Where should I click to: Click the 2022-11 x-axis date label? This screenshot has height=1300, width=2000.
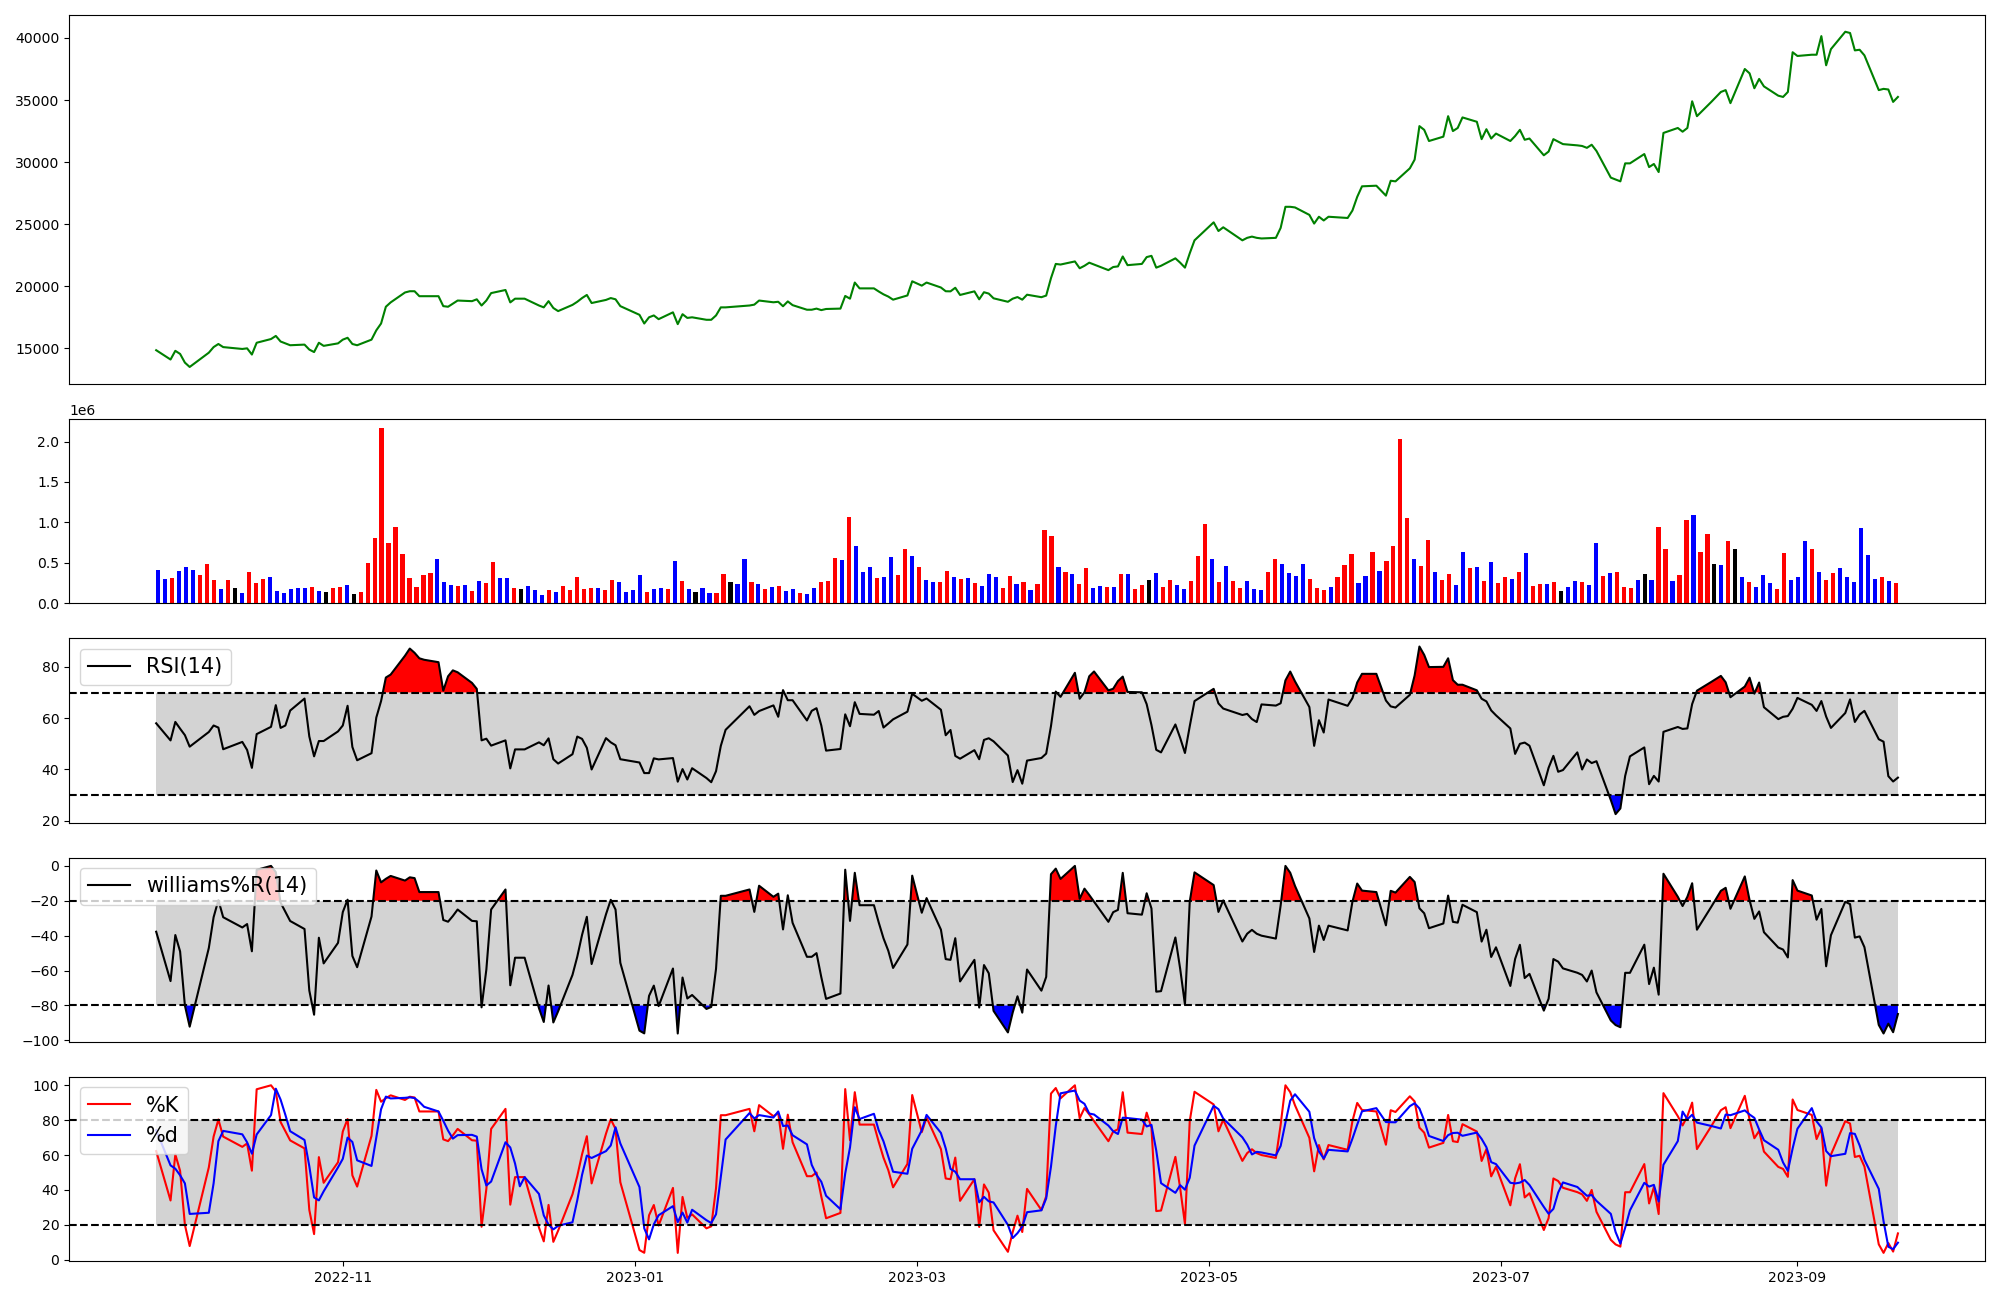point(343,1277)
